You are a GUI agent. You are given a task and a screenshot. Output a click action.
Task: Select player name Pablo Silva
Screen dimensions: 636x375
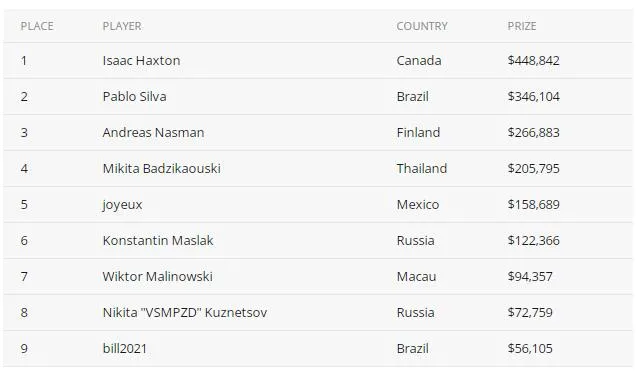click(134, 96)
